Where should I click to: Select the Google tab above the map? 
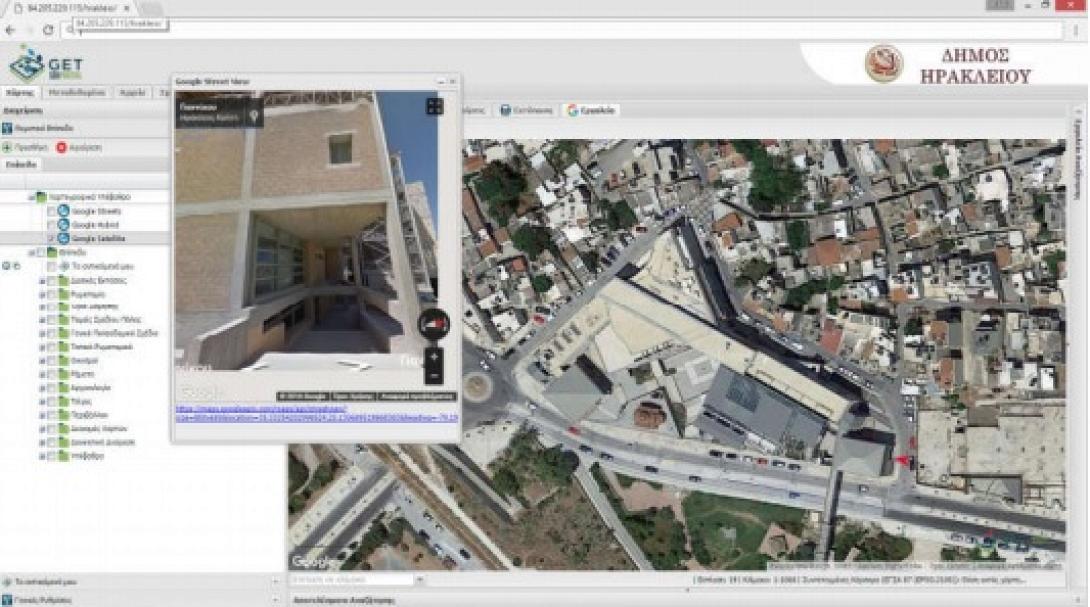point(591,111)
